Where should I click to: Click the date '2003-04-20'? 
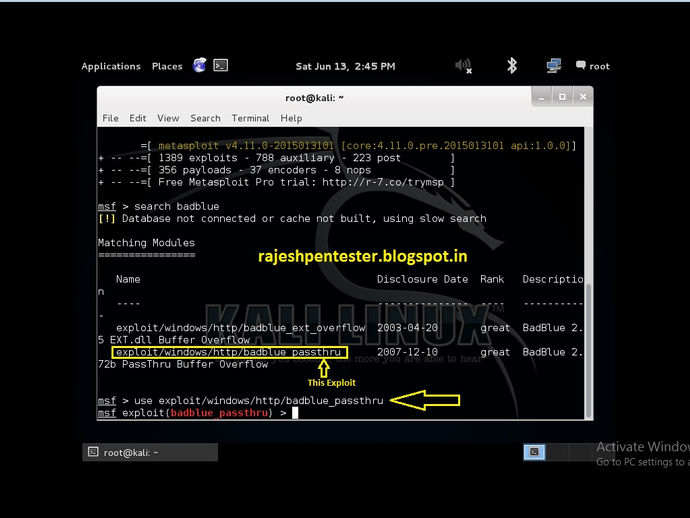pos(407,328)
